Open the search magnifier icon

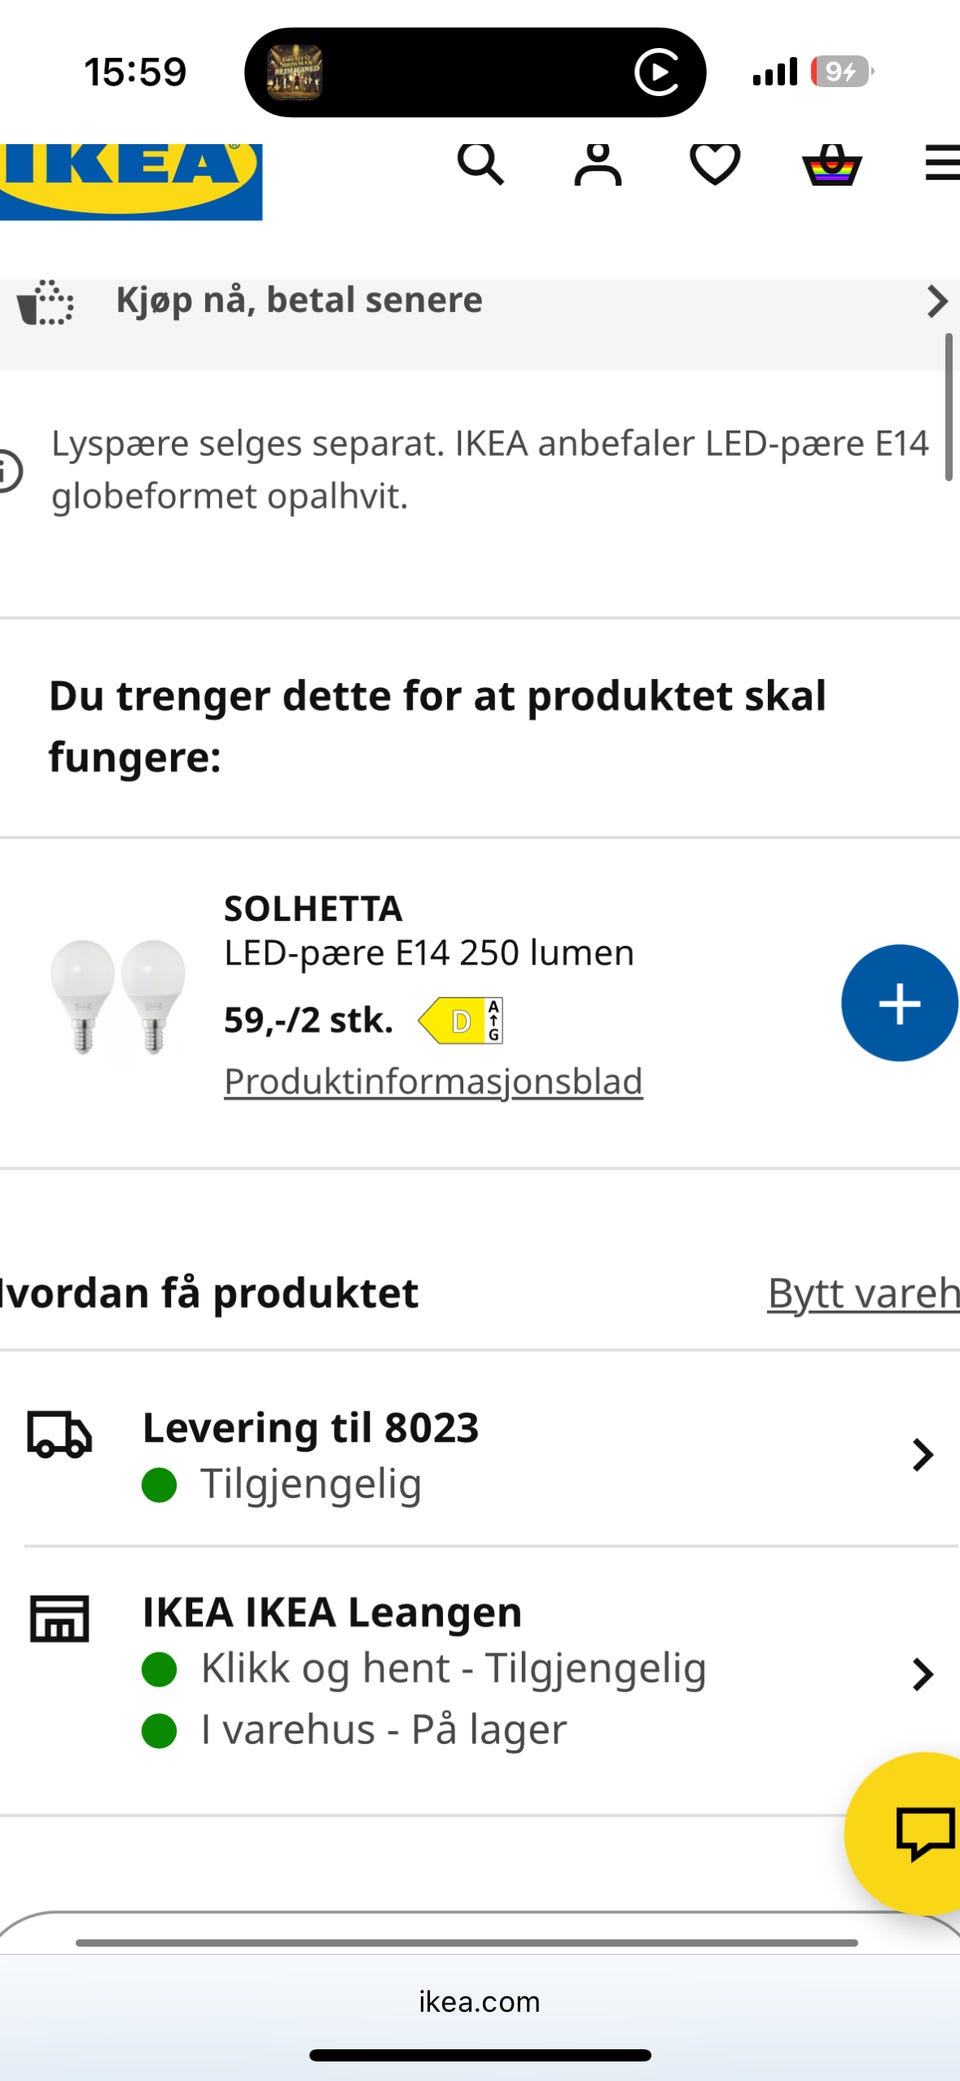[x=480, y=163]
